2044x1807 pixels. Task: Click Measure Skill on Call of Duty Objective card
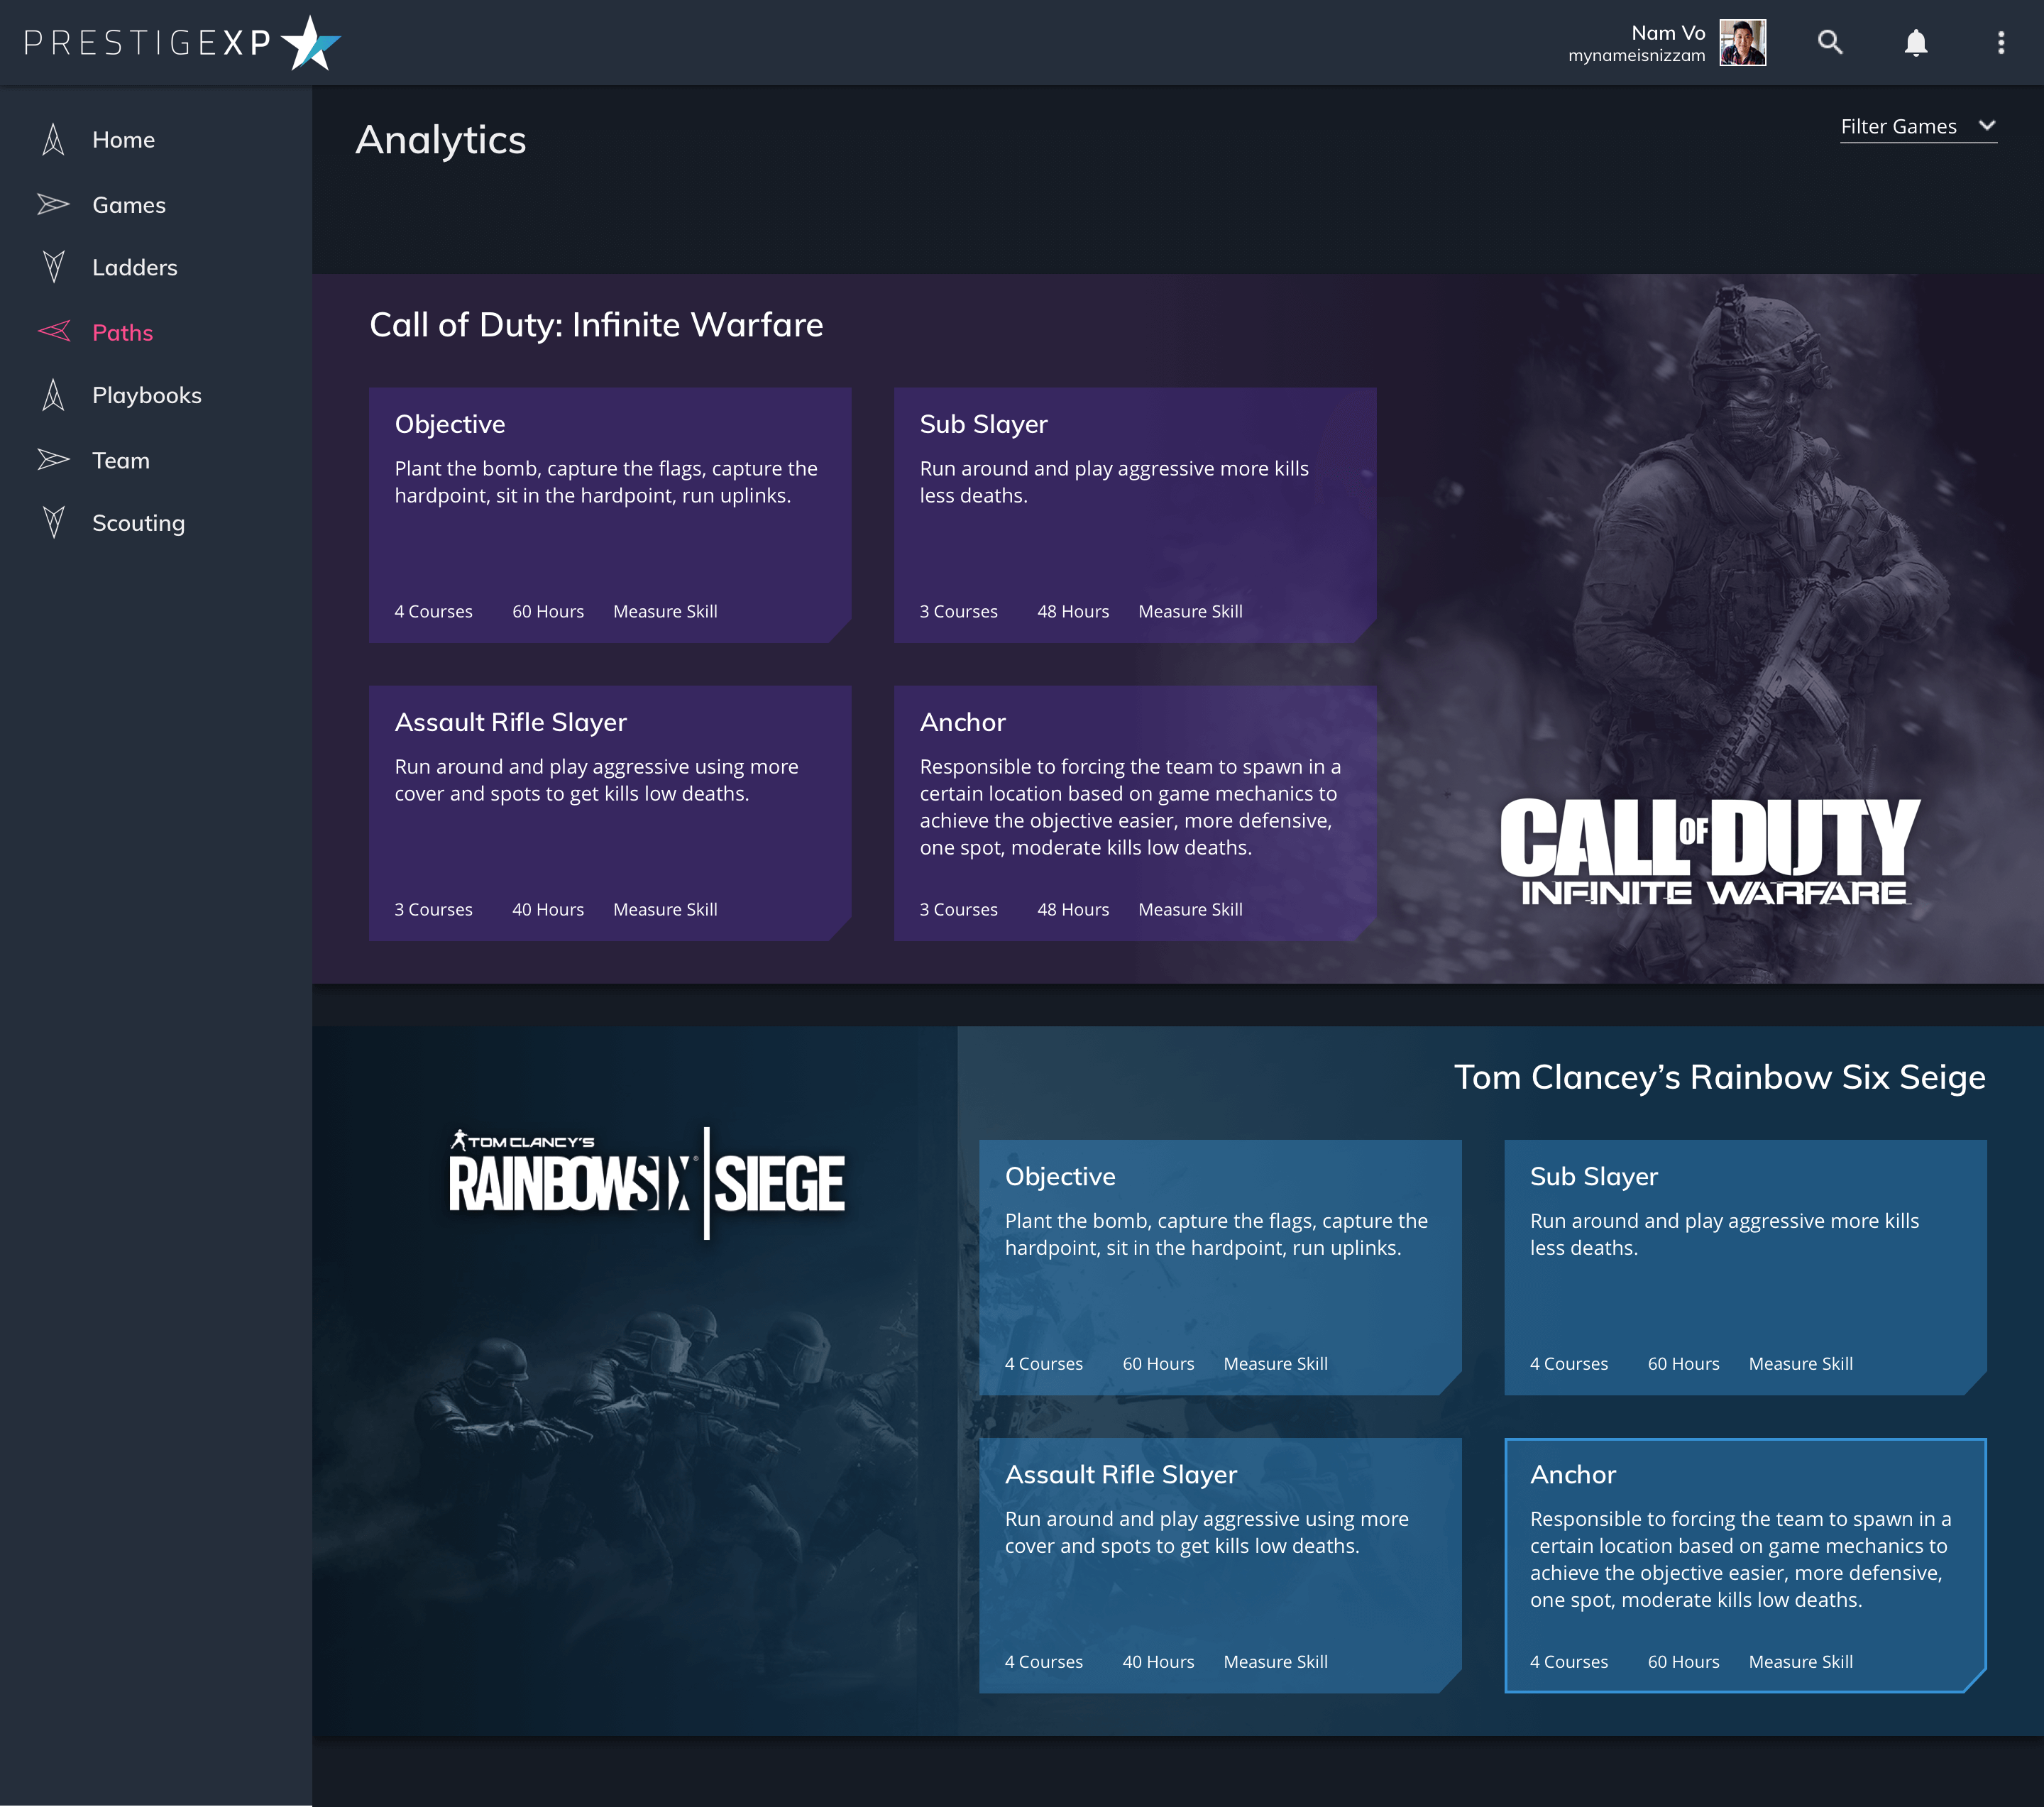(x=665, y=611)
